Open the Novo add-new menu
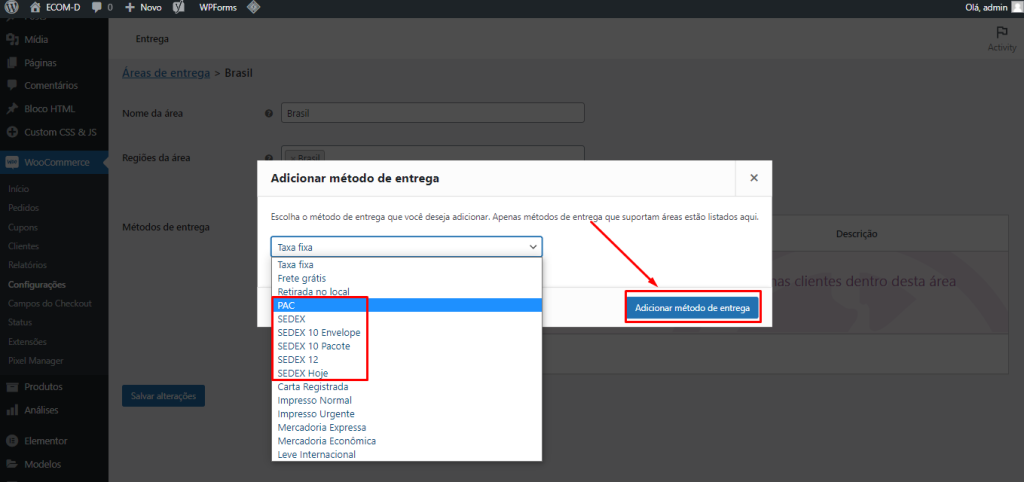Screen dimensions: 1024x482 click(x=143, y=8)
